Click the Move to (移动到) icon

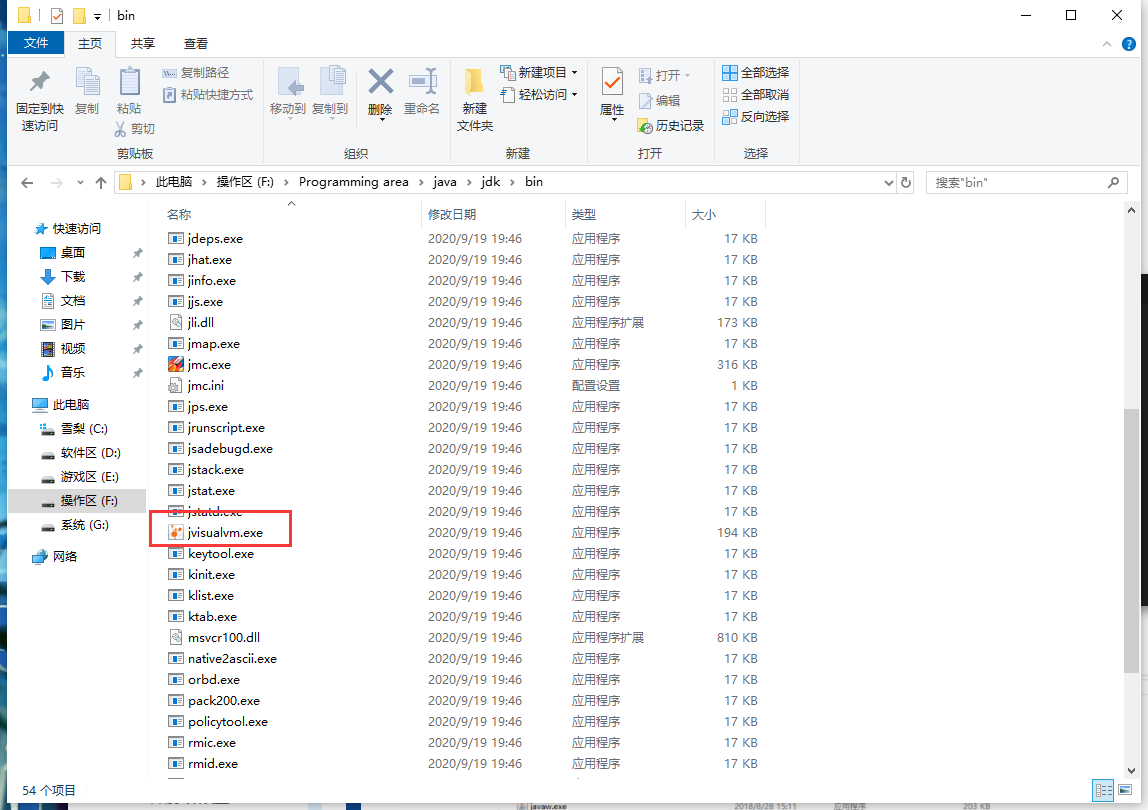pos(290,81)
